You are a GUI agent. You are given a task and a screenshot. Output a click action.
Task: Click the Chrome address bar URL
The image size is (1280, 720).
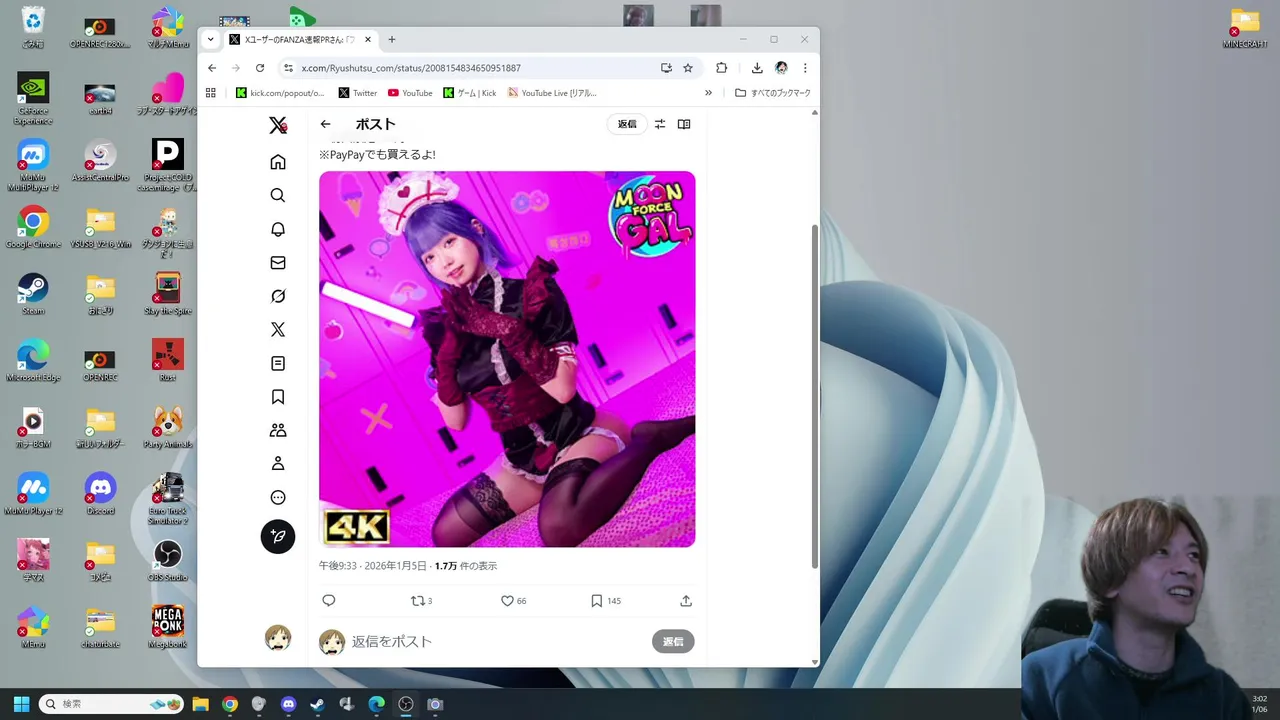411,68
